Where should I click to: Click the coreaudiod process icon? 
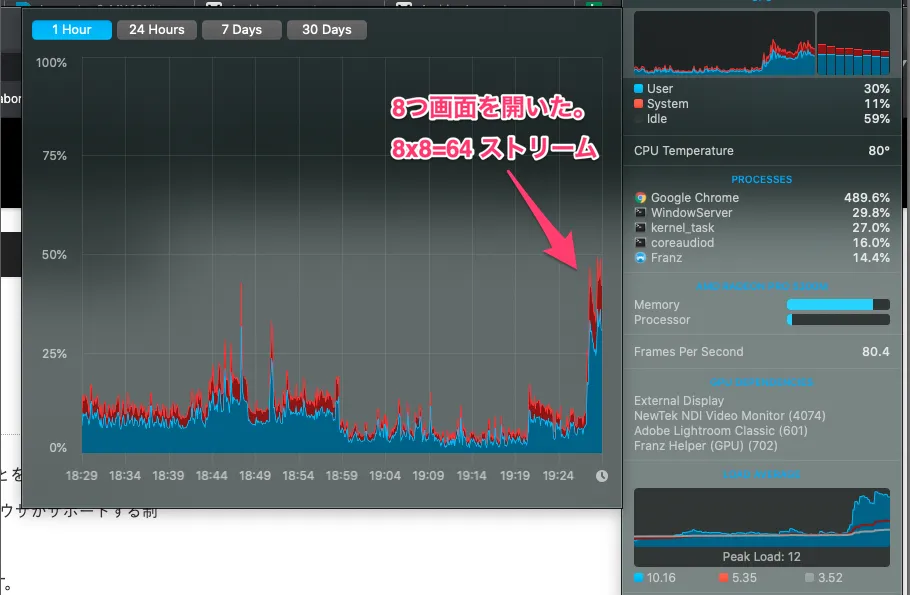tap(640, 243)
